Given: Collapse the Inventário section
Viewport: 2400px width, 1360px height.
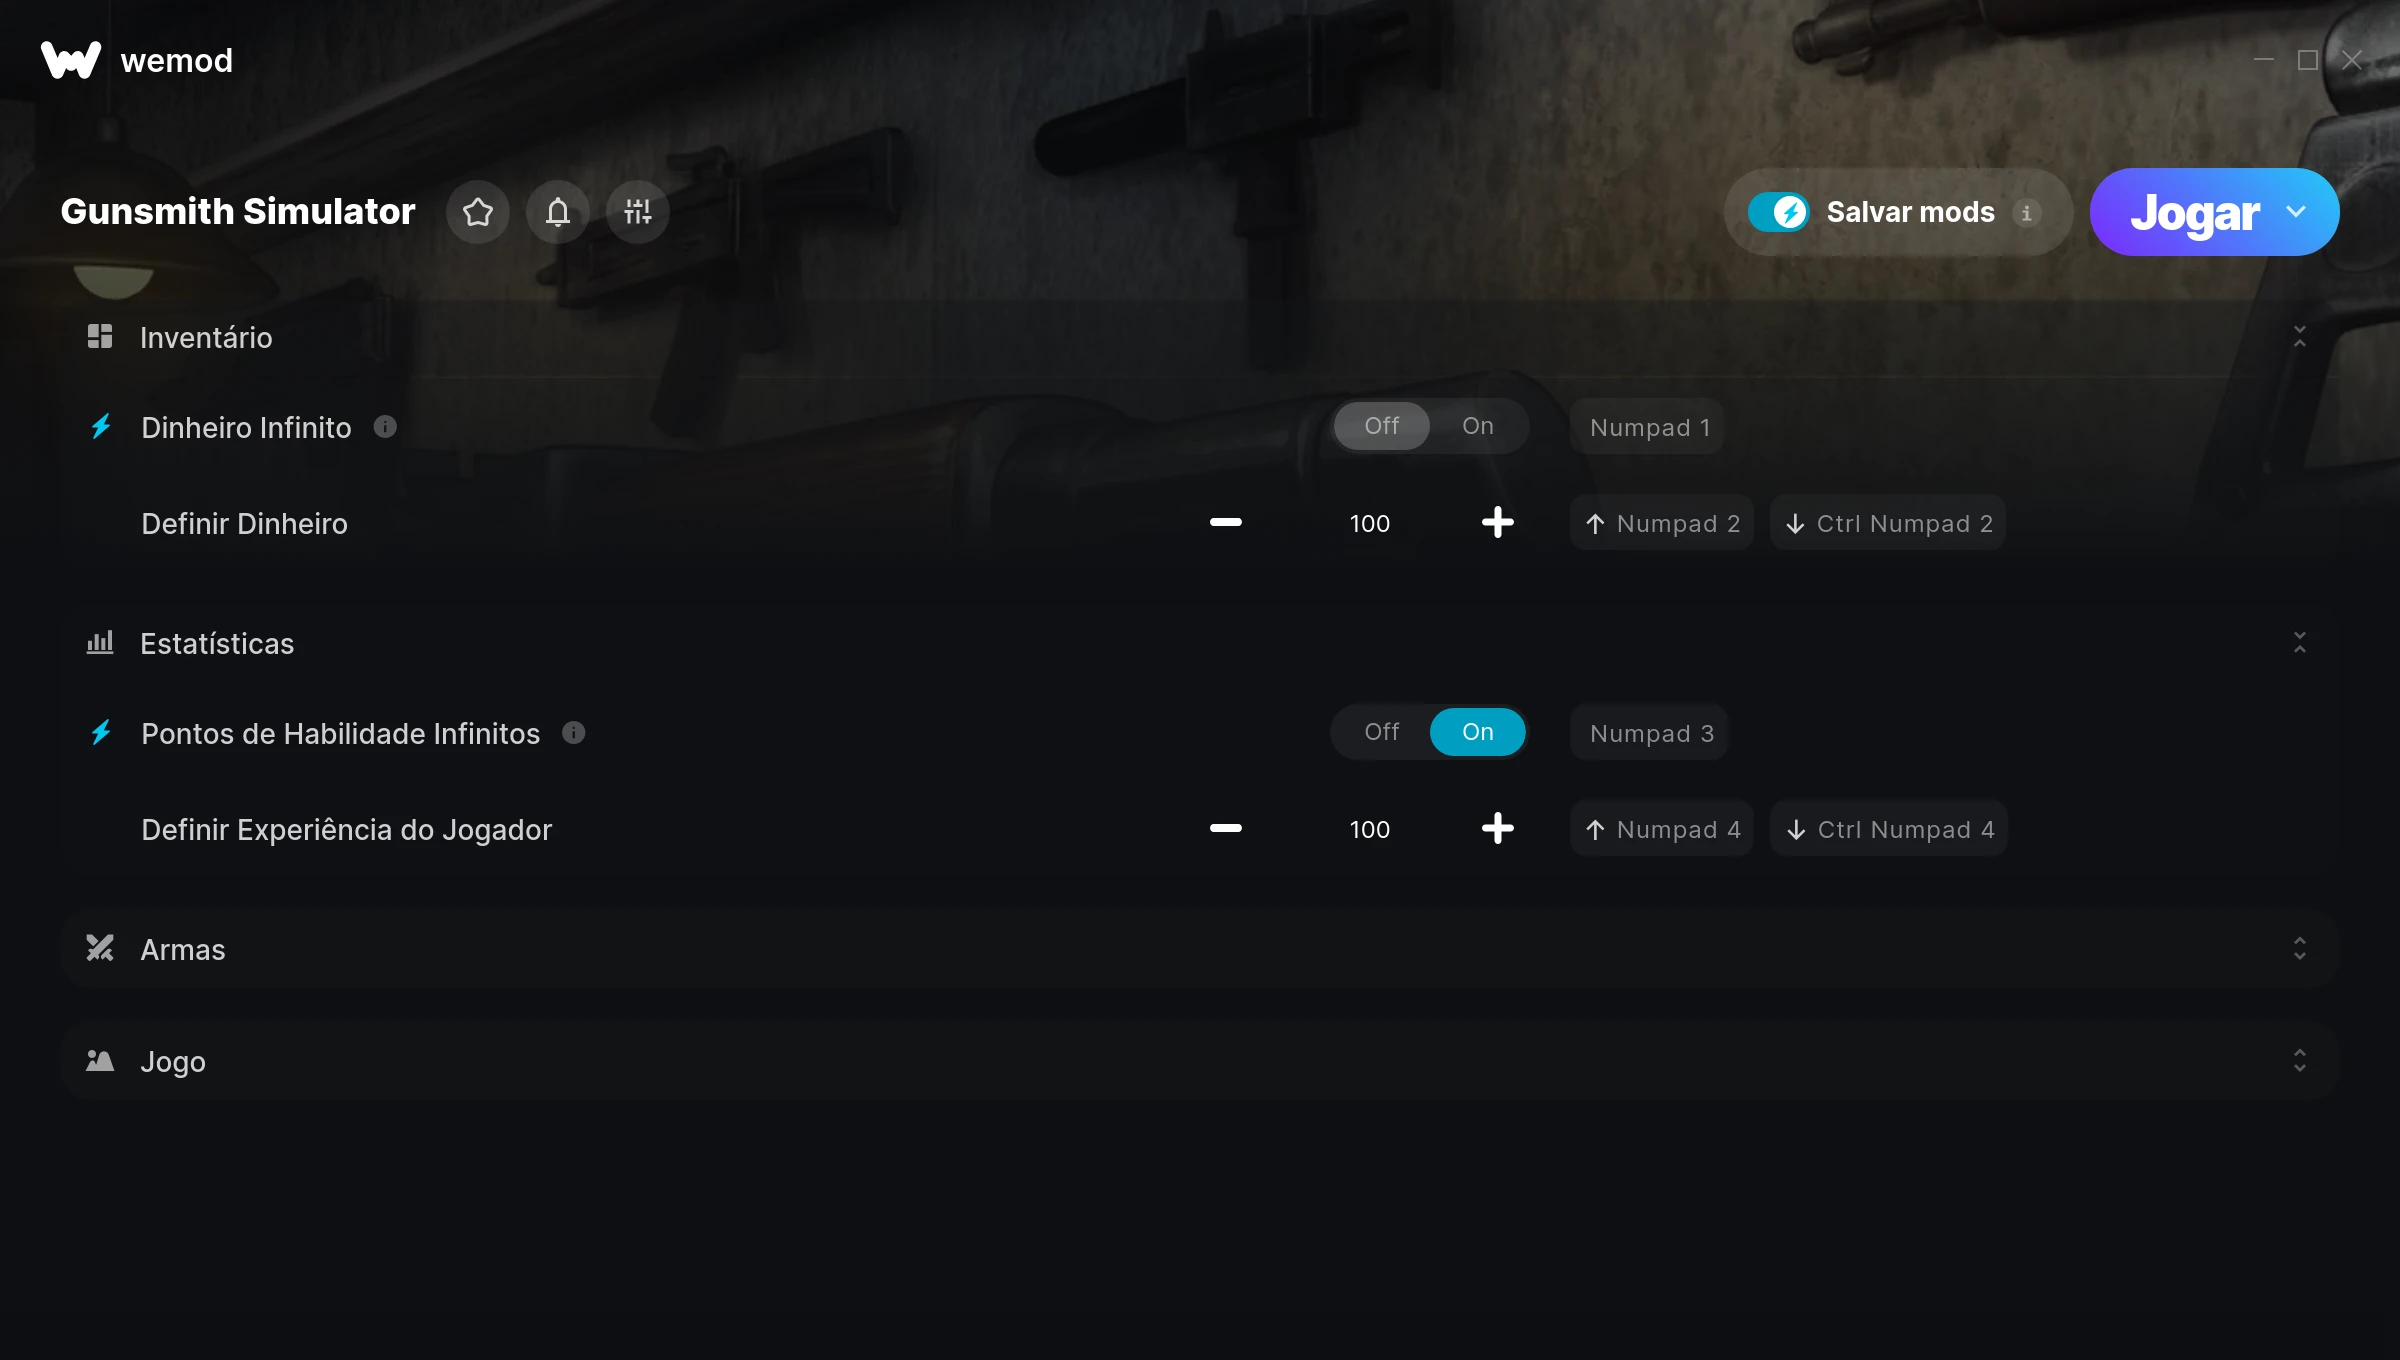Looking at the screenshot, I should 2300,337.
